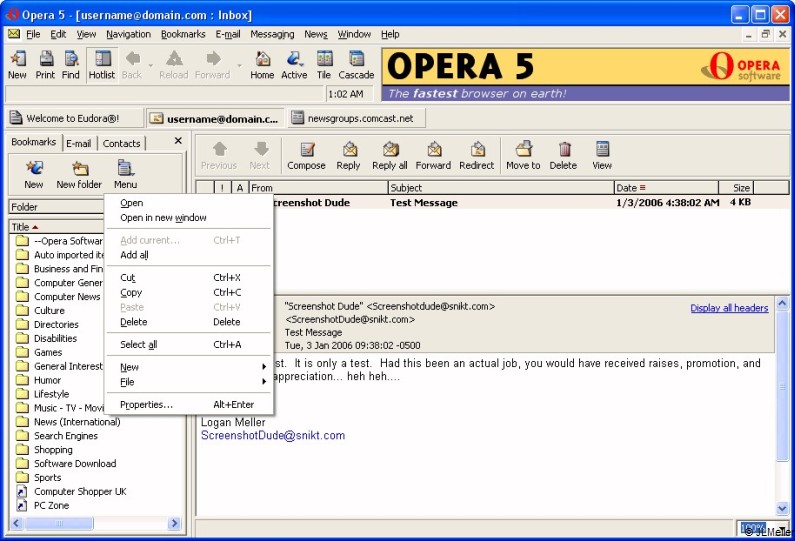Image resolution: width=795 pixels, height=541 pixels.
Task: Toggle the Hotlist panel button
Action: click(x=102, y=64)
